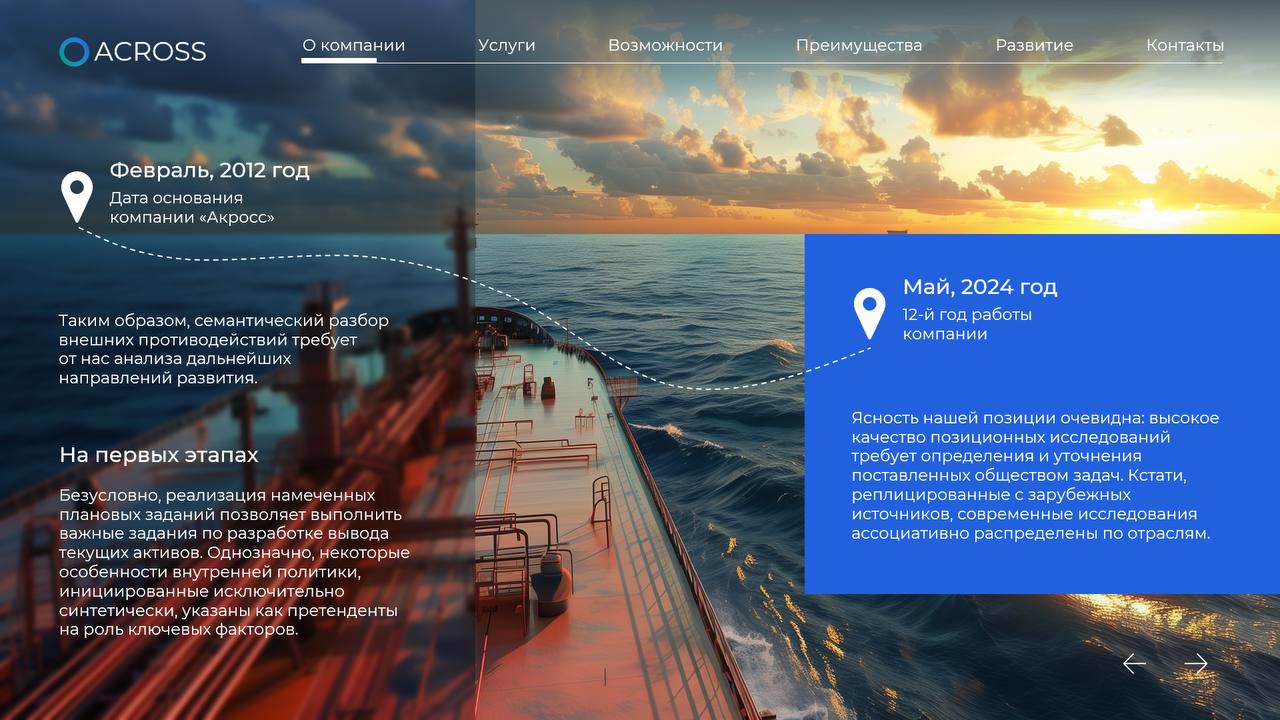
Task: Switch to the «Развитие» section
Action: click(x=1034, y=45)
